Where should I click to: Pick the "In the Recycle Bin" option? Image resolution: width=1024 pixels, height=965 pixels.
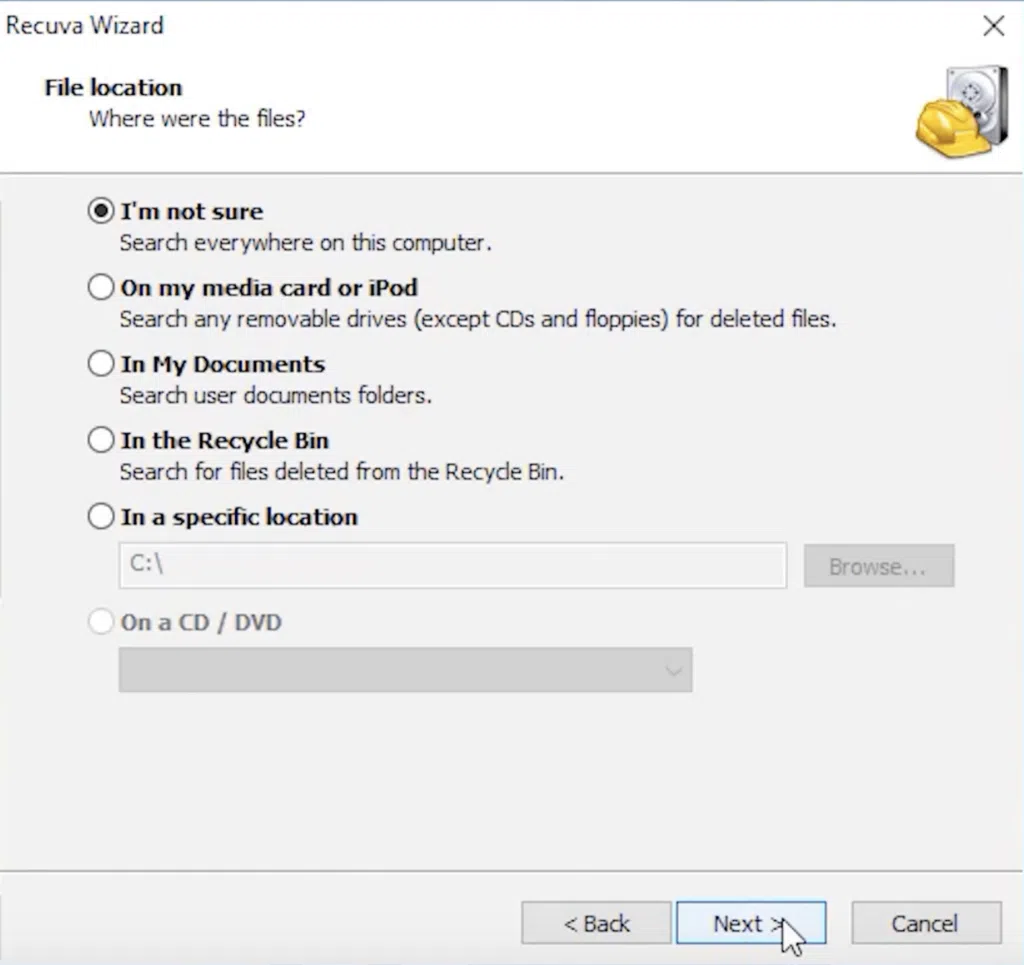[101, 440]
